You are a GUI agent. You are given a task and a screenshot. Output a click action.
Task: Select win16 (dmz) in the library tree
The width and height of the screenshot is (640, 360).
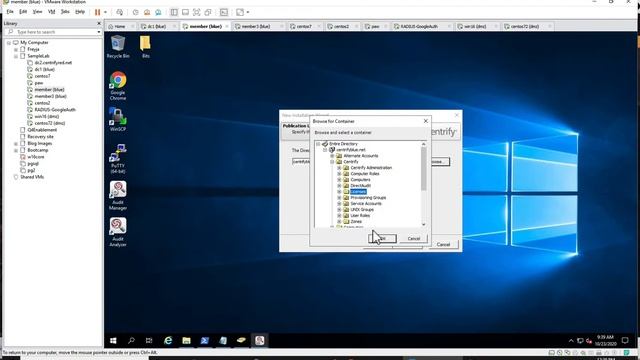pyautogui.click(x=47, y=116)
